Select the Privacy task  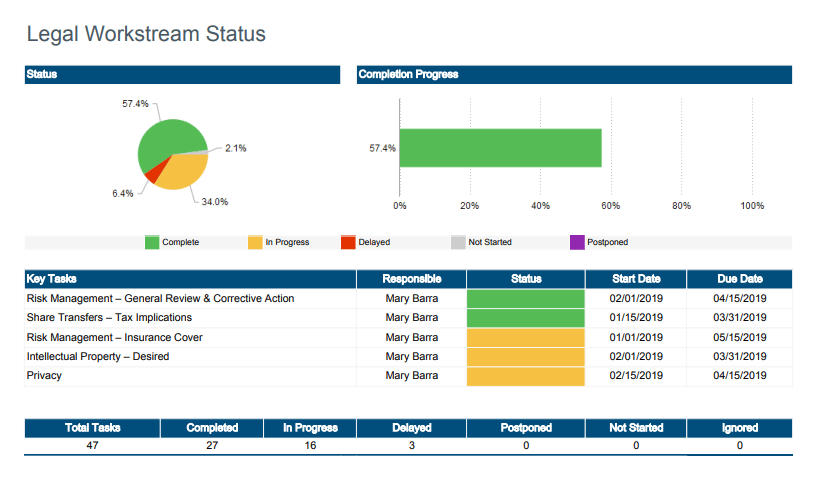point(44,376)
